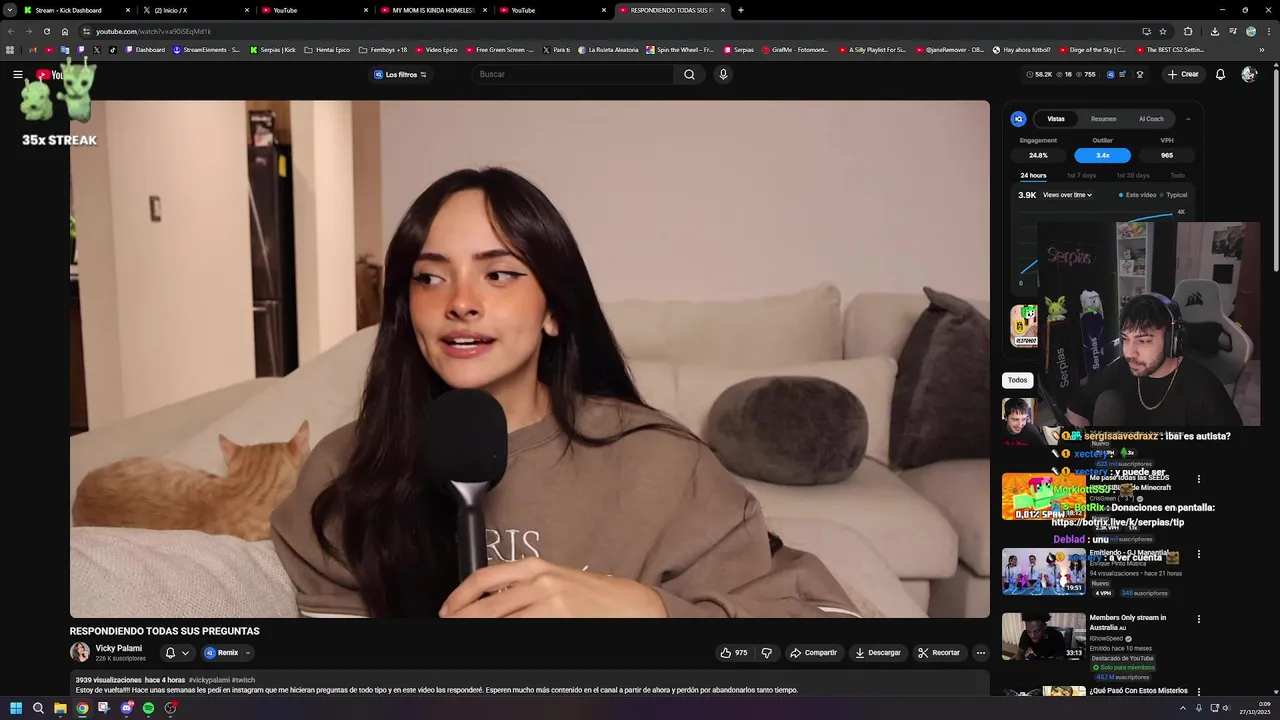Click the channel subscription bell icon

pos(170,653)
